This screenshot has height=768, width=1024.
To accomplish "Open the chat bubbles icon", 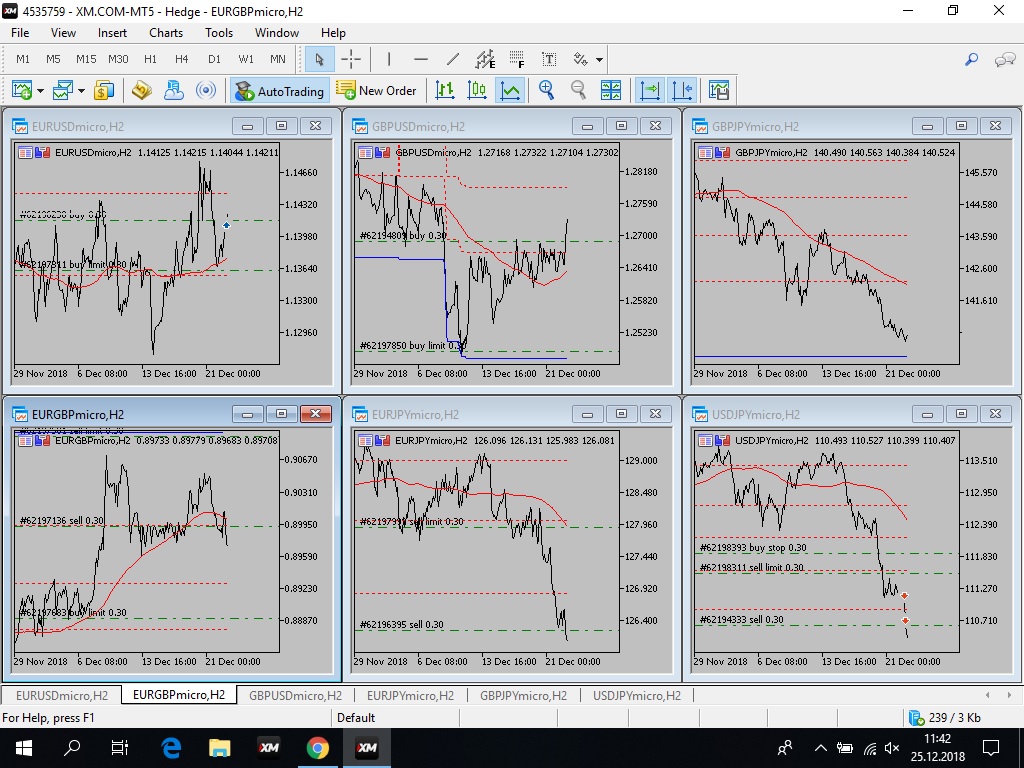I will tap(1004, 59).
